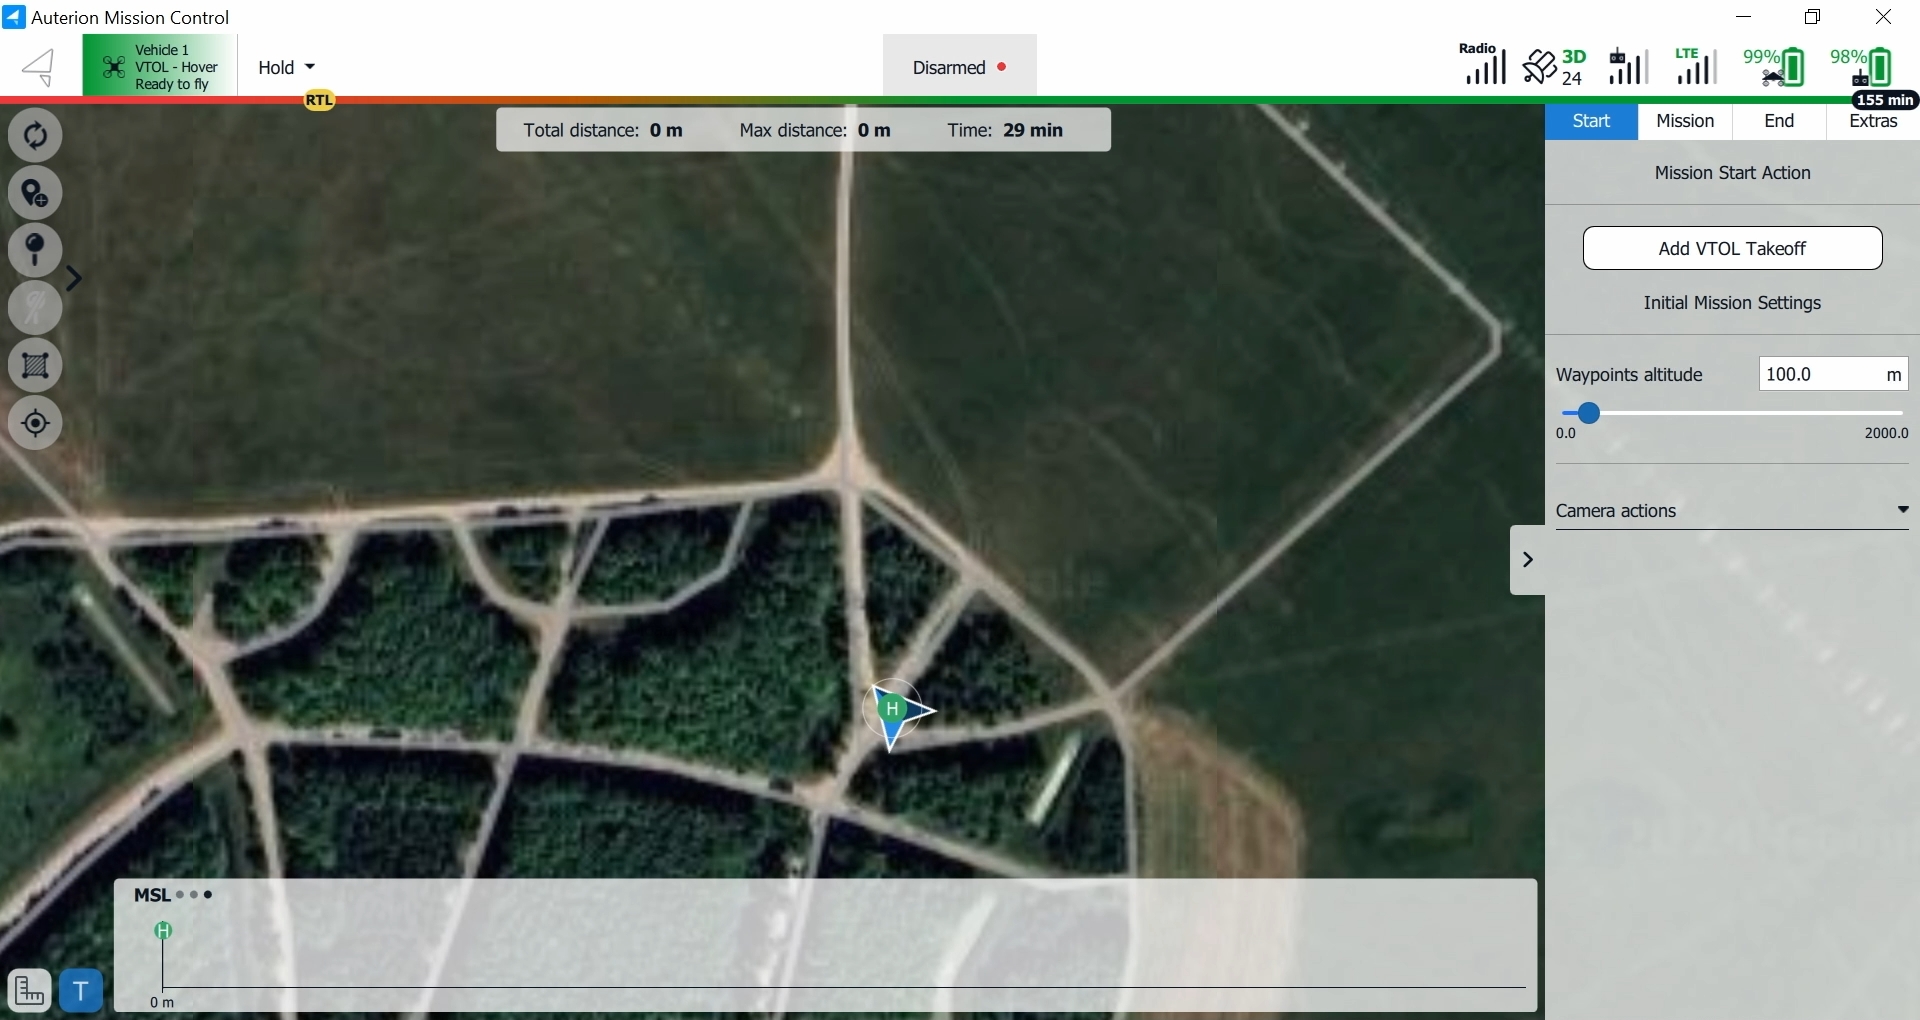
Task: Toggle the blue T terrain button
Action: (81, 991)
